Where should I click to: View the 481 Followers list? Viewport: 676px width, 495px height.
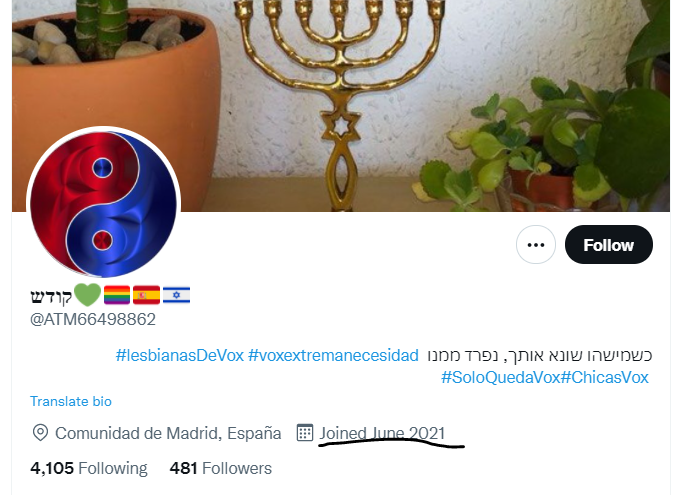221,468
